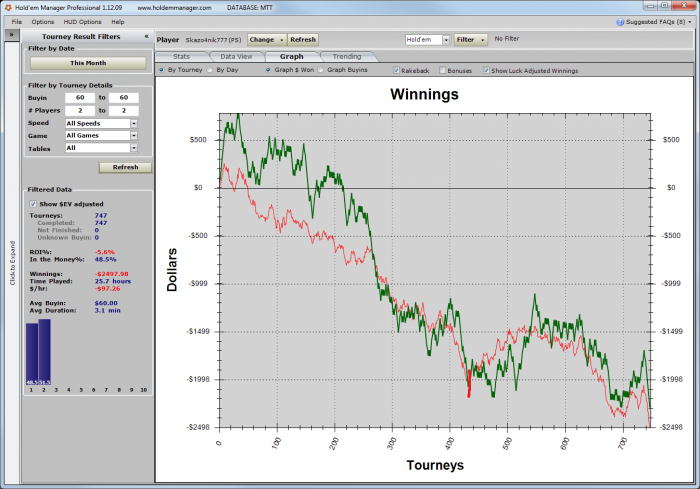Select the Graph $ Won option
Viewport: 700px width, 489px height.
(268, 70)
